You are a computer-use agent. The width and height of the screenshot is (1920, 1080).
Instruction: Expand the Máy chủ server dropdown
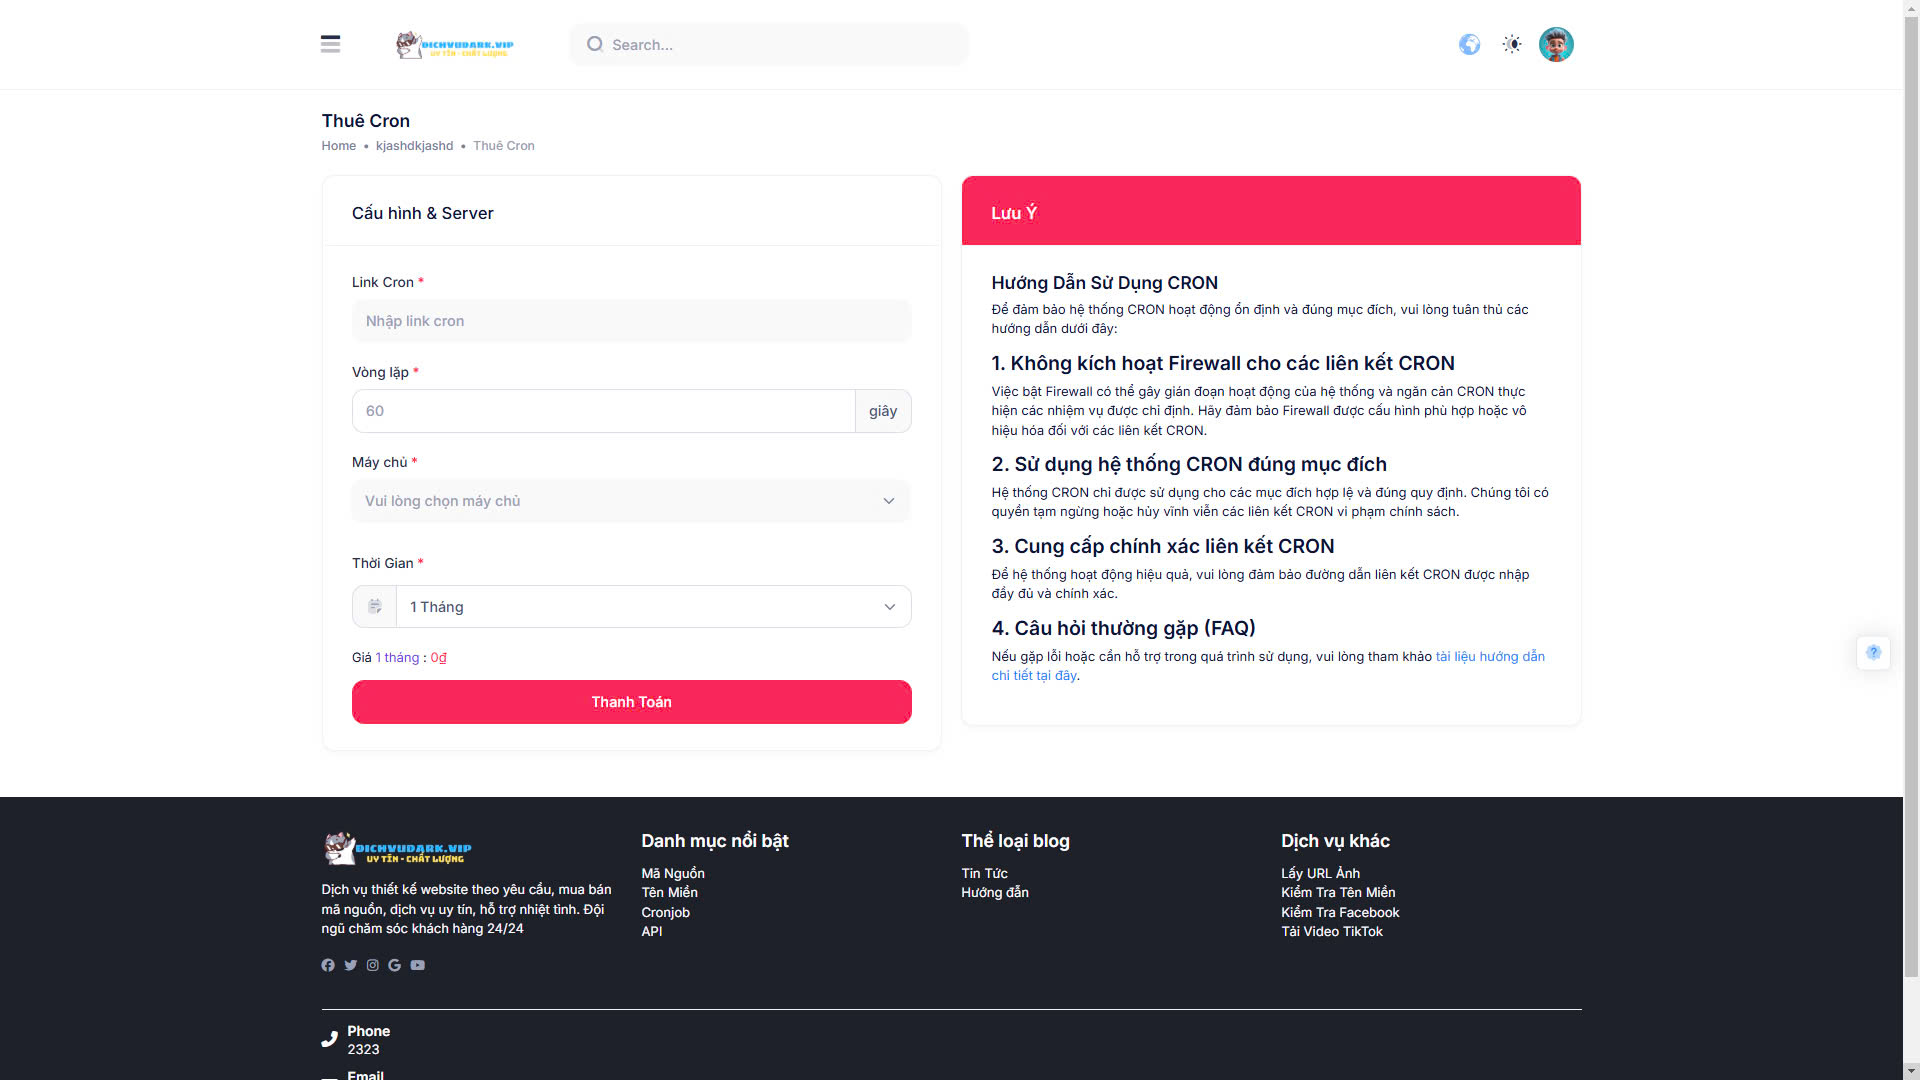(630, 501)
